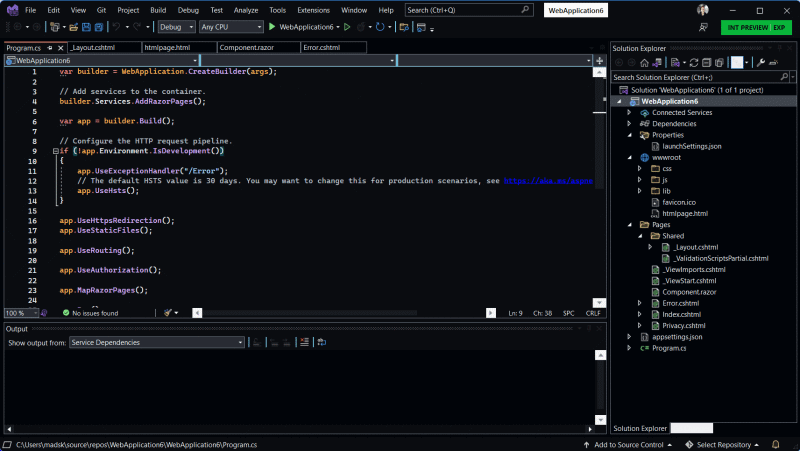Click Collapse All icon in Solution Explorer
This screenshot has height=451, width=800.
707,62
